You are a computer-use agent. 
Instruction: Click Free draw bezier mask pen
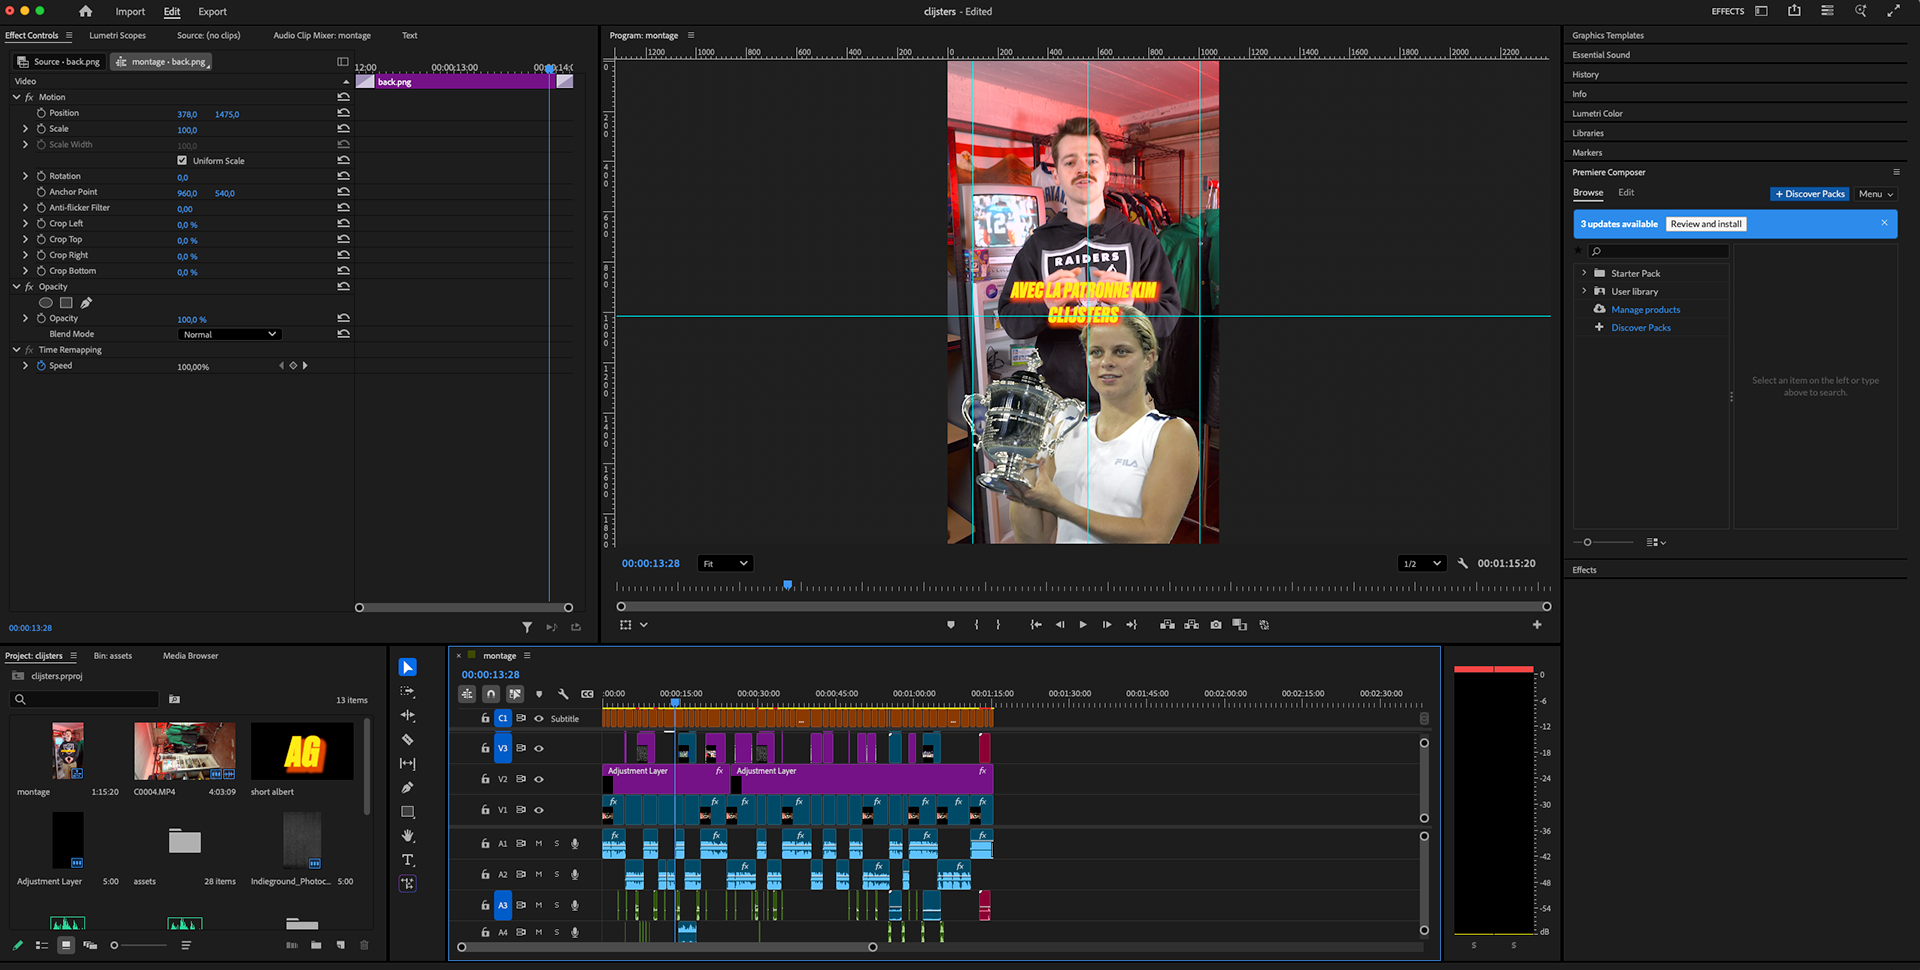[x=86, y=302]
